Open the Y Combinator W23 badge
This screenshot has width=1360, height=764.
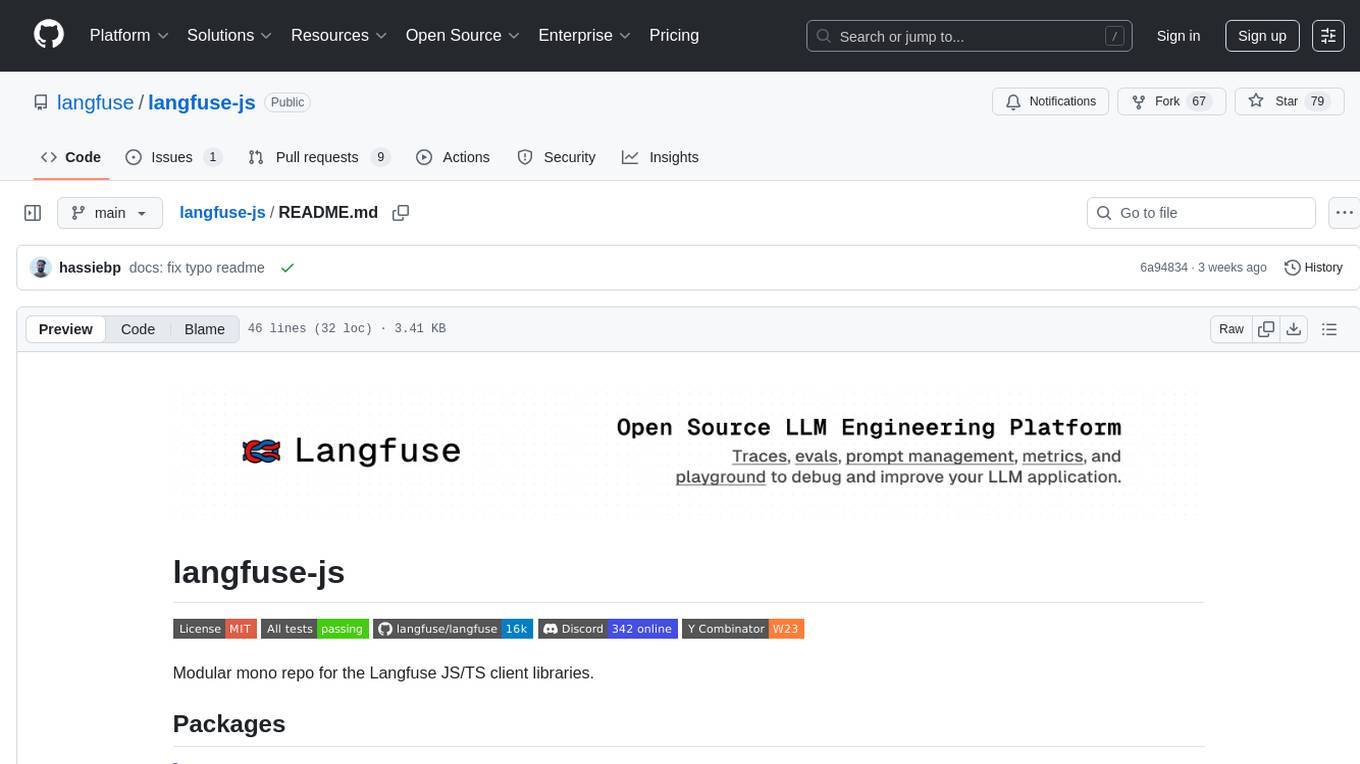(x=743, y=629)
